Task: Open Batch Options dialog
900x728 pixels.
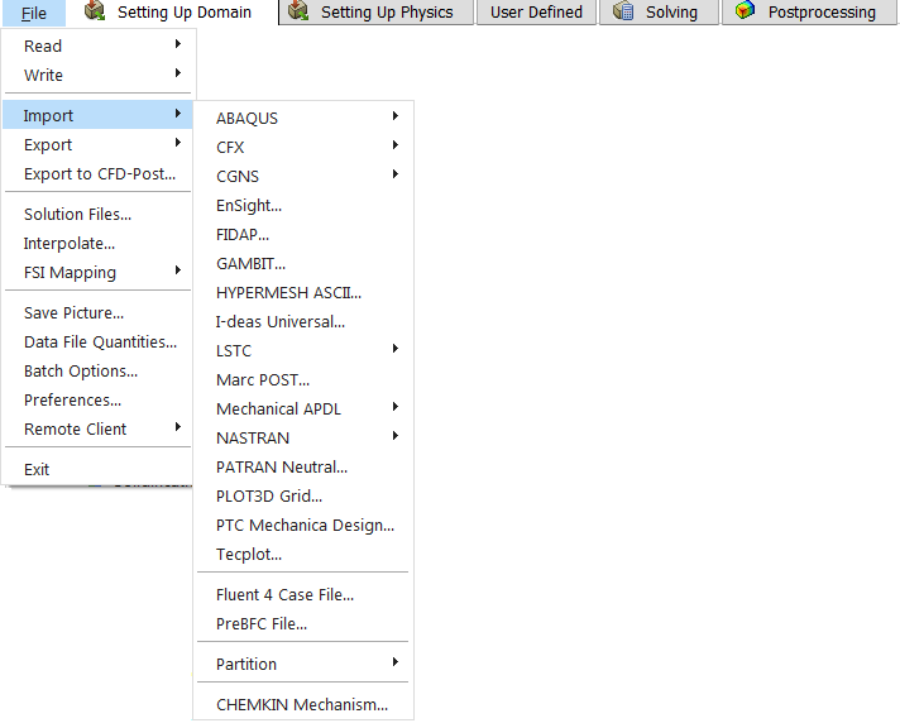Action: [99, 371]
